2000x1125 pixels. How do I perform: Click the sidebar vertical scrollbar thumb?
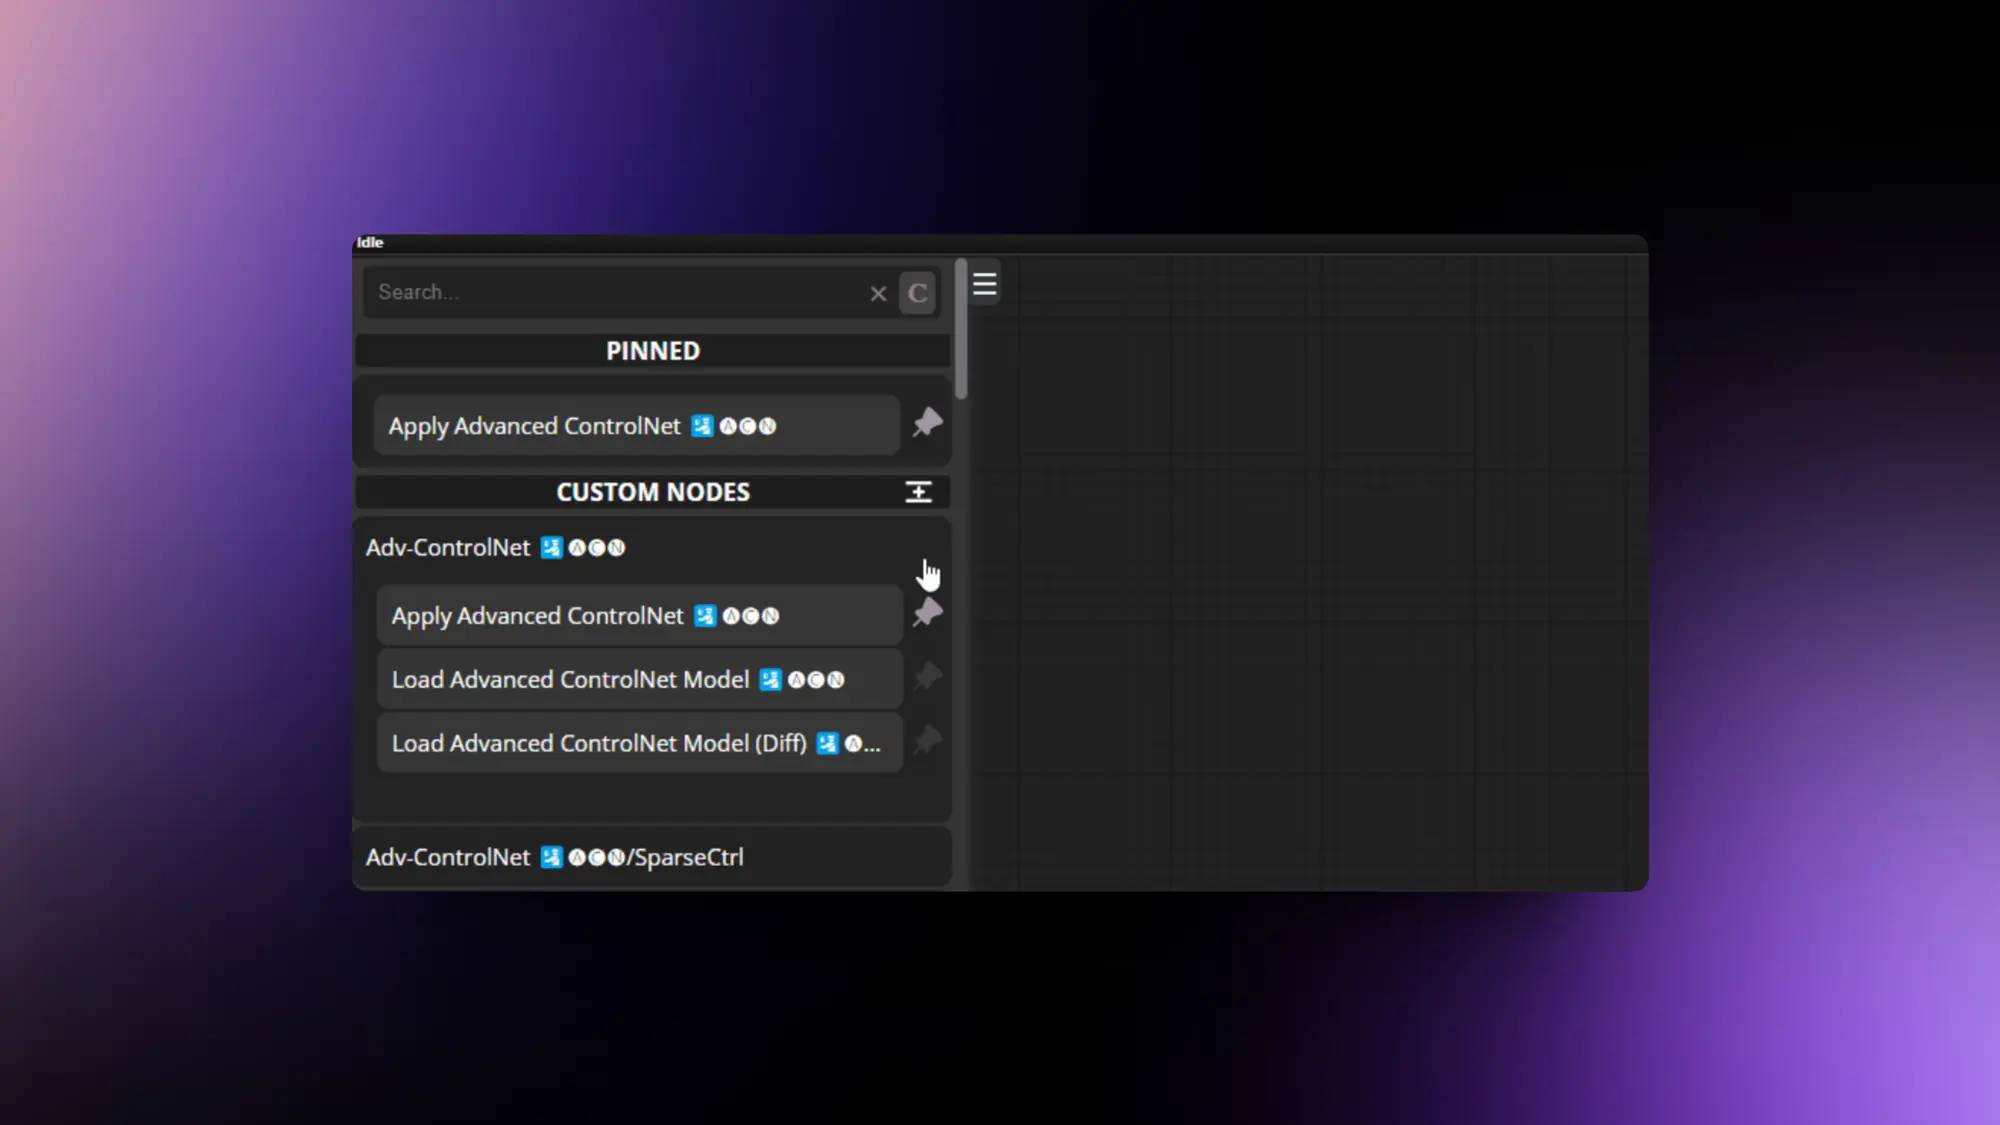(x=961, y=330)
